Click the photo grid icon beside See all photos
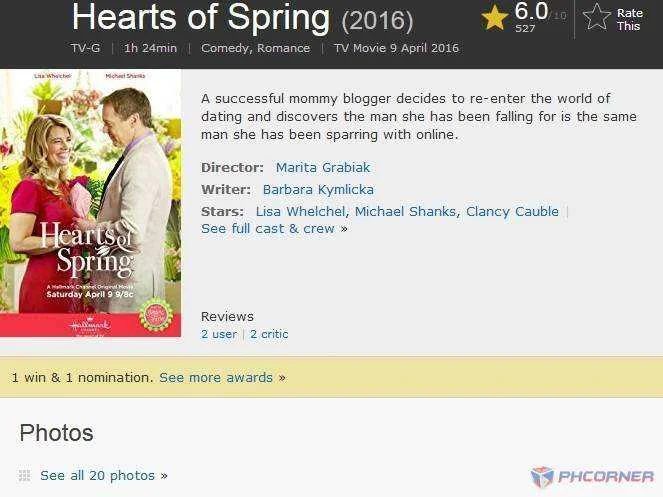Image resolution: width=663 pixels, height=497 pixels. (x=25, y=475)
